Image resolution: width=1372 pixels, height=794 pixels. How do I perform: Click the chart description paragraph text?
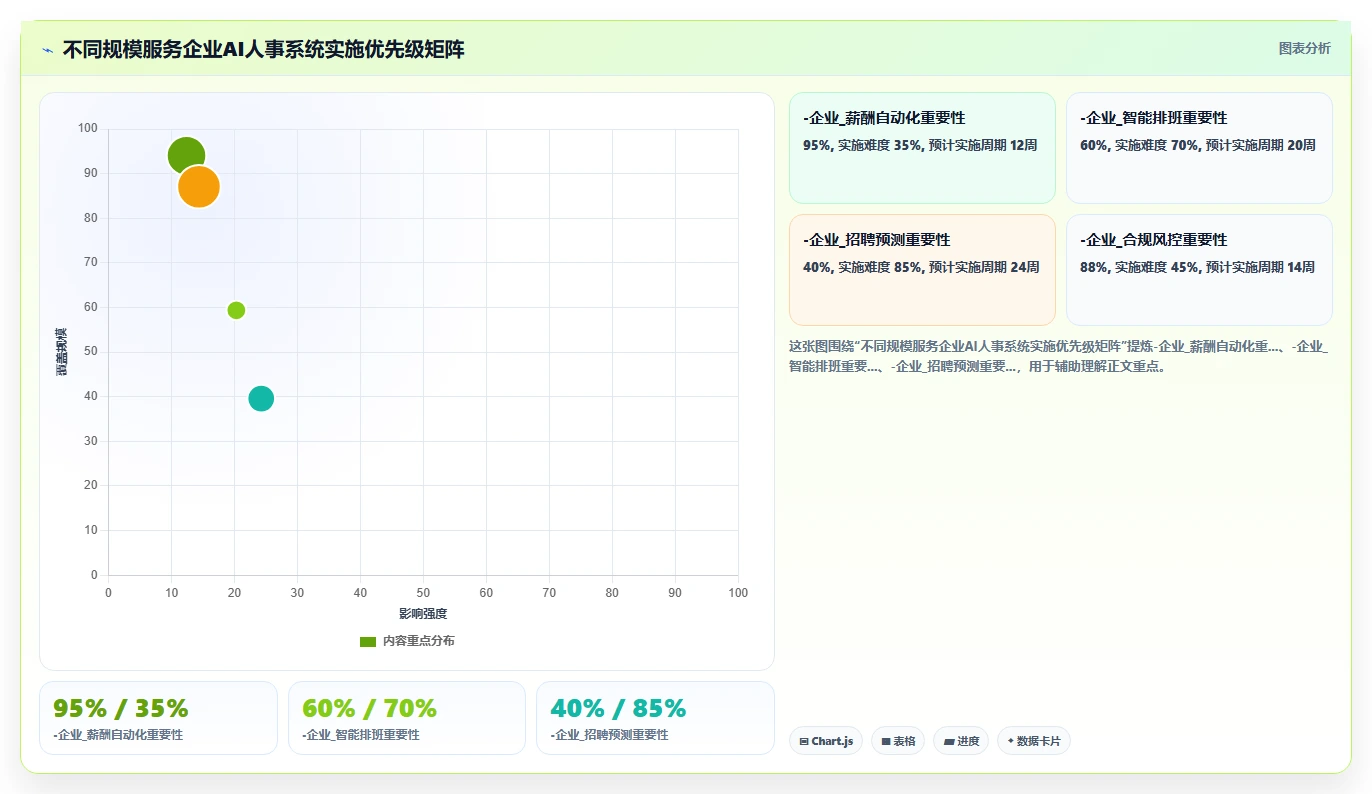1058,356
